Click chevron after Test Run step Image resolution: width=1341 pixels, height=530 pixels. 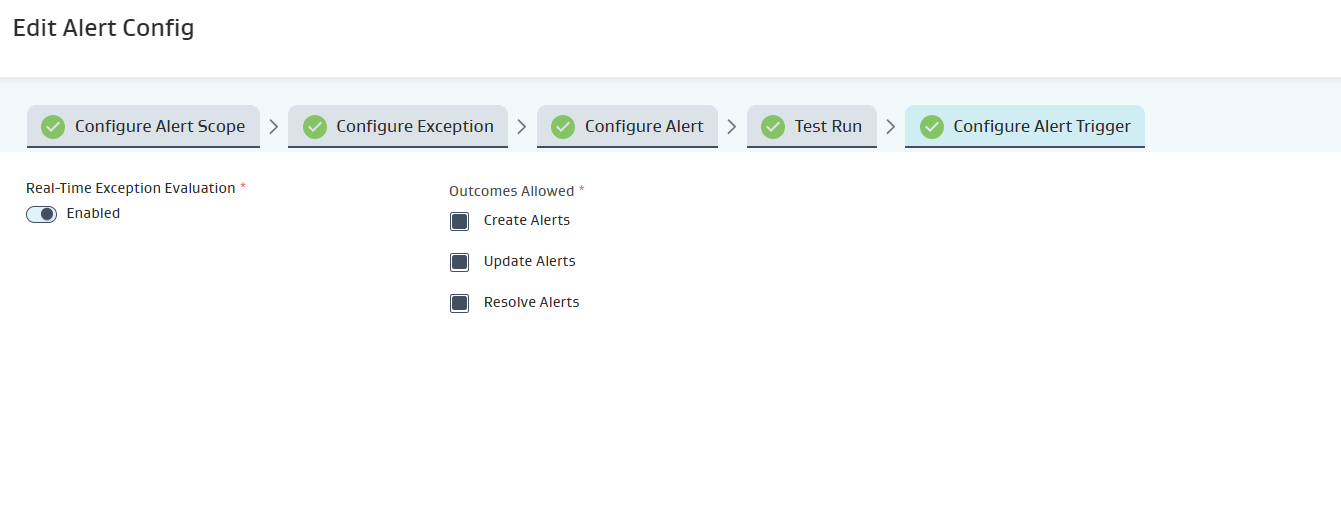point(891,127)
